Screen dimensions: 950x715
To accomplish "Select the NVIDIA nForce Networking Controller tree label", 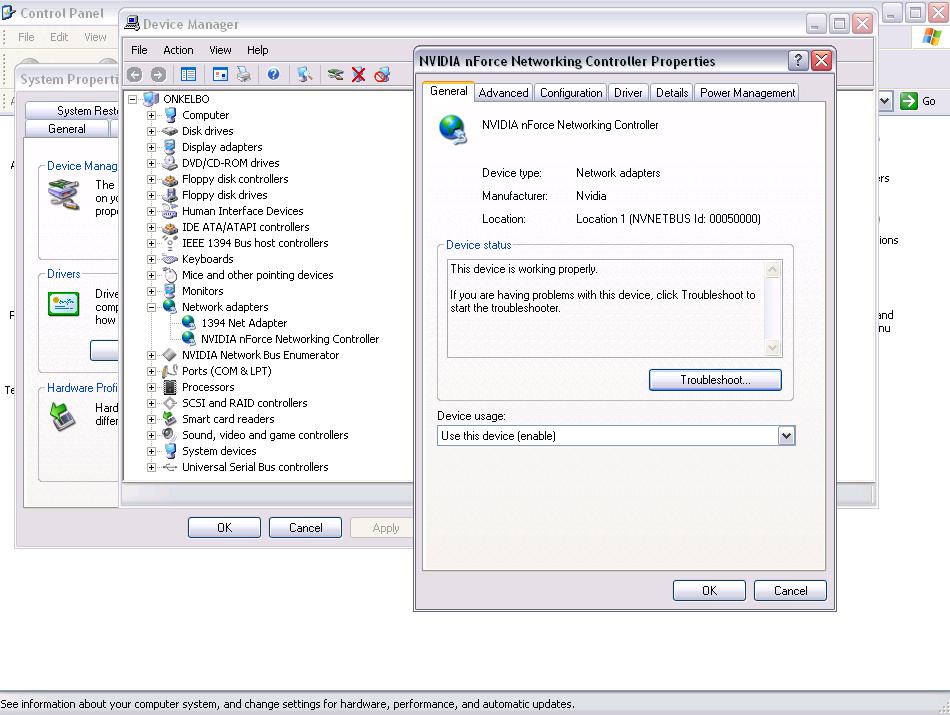I will 290,339.
